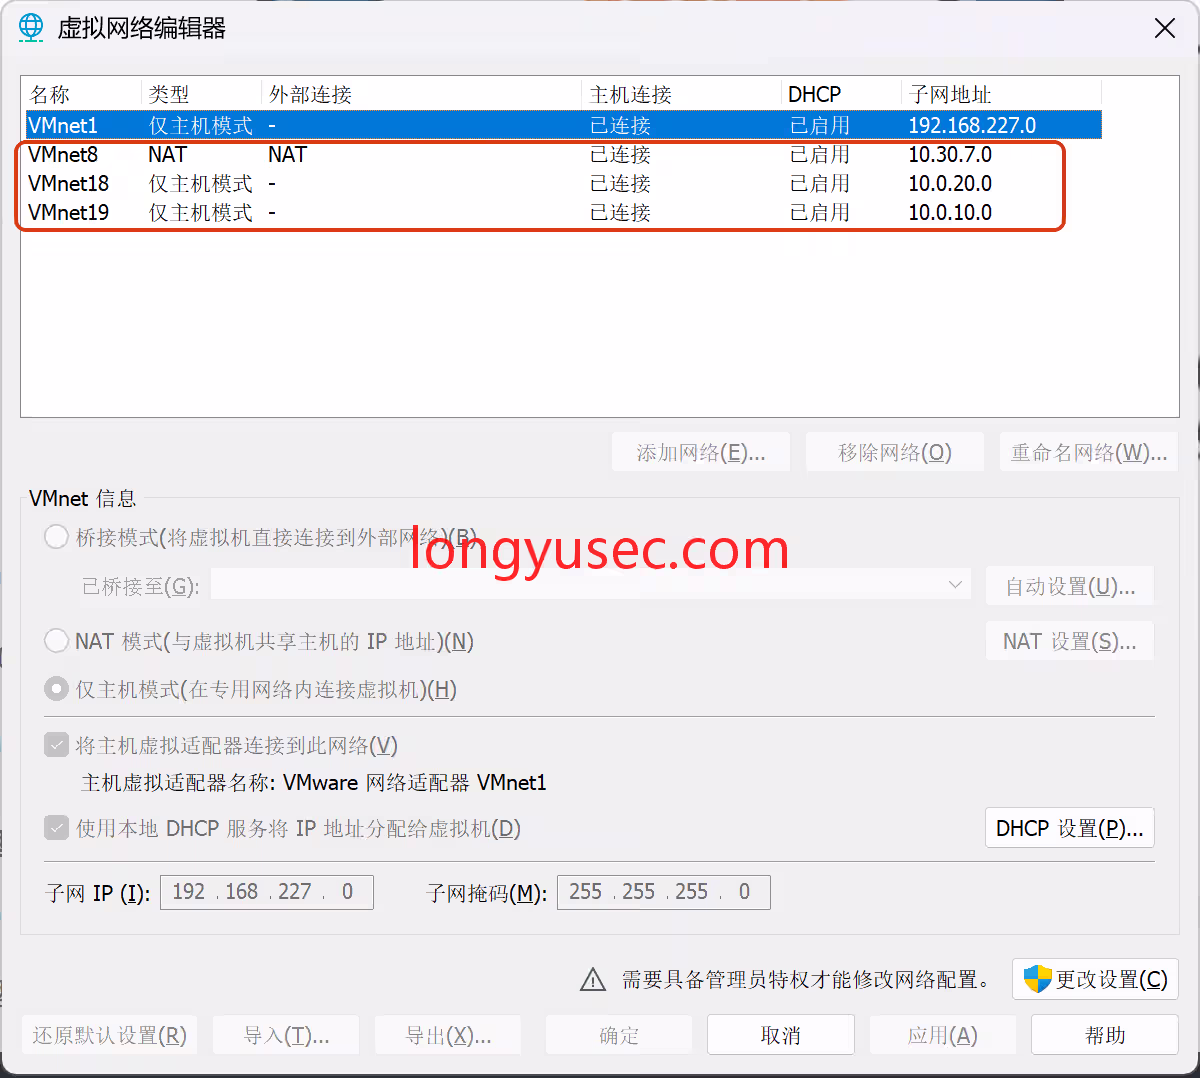Click the 主机连接 column header
The width and height of the screenshot is (1200, 1078).
[x=681, y=94]
